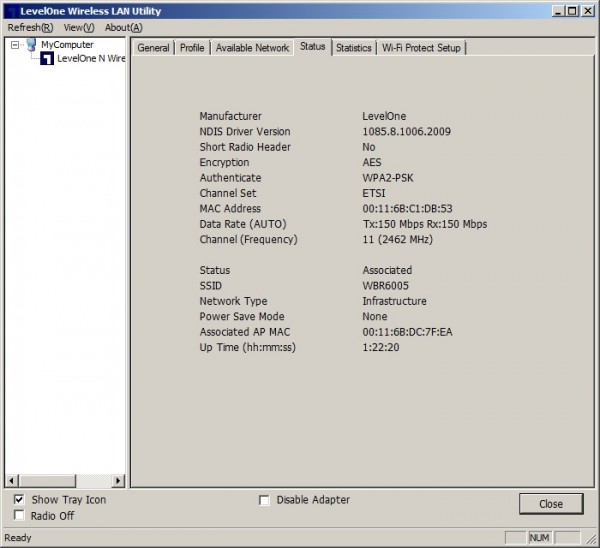
Task: Open the Available Network tab
Action: pos(252,48)
